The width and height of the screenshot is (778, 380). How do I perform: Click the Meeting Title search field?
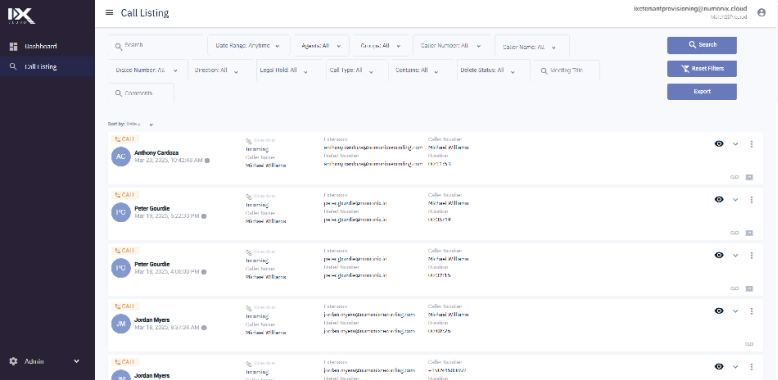567,70
